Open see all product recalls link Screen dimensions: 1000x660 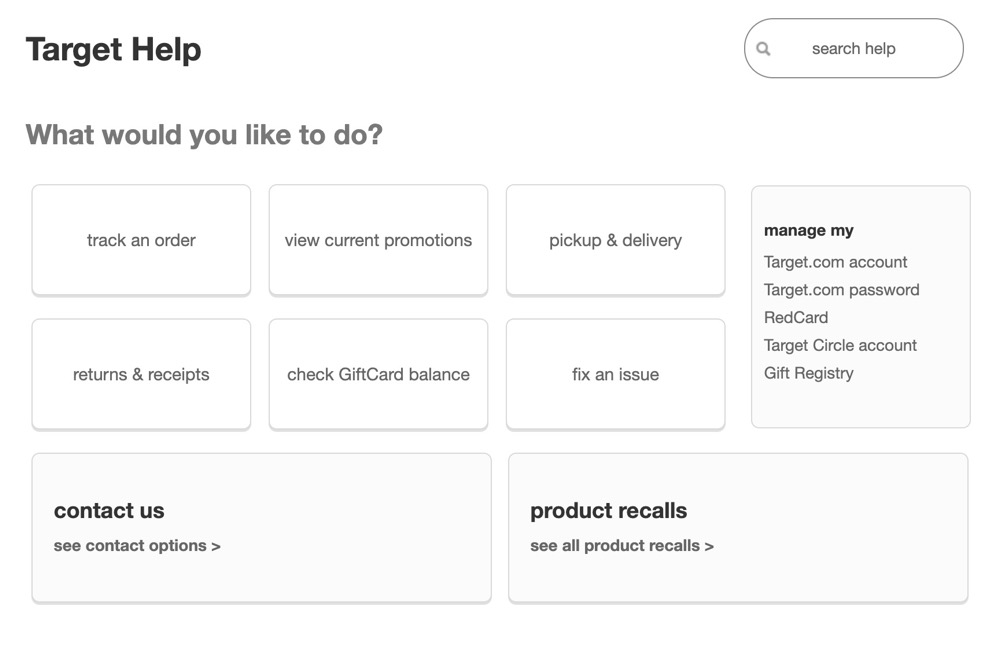tap(622, 546)
